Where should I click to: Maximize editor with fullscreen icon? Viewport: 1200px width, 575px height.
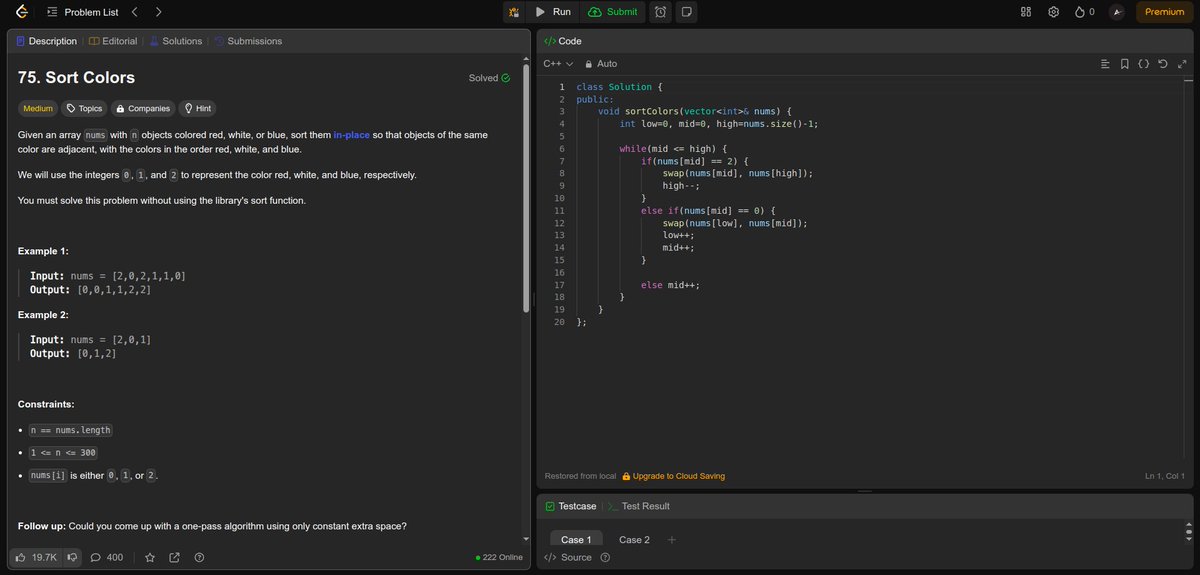point(1182,64)
